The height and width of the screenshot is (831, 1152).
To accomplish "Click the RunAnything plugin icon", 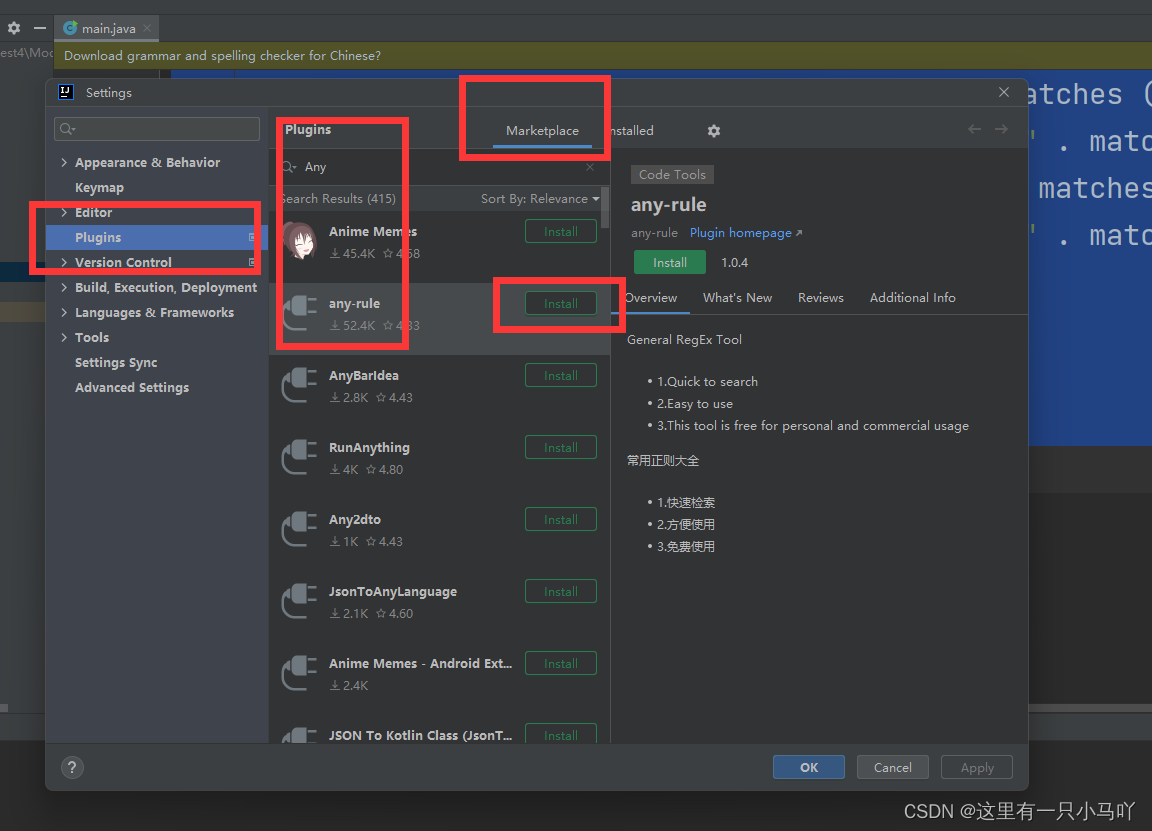I will [300, 457].
